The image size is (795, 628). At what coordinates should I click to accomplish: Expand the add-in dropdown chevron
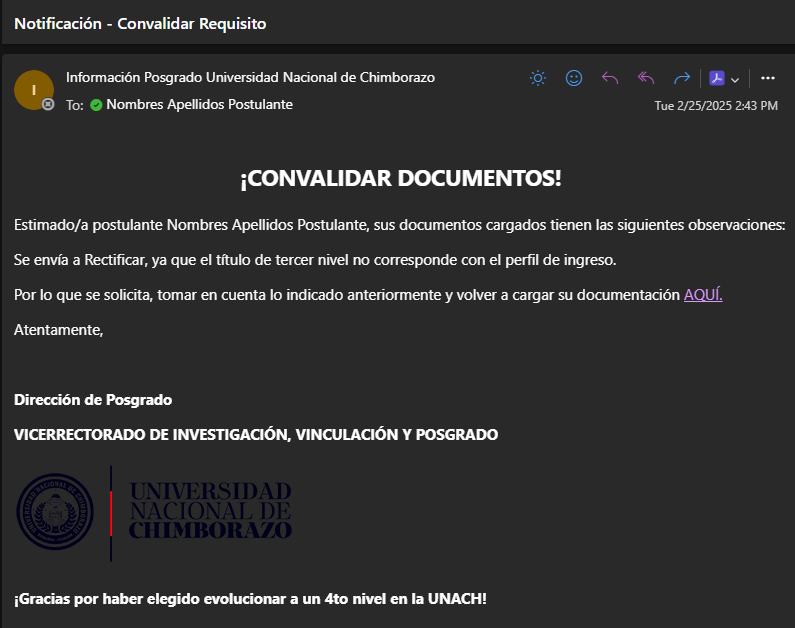point(735,80)
